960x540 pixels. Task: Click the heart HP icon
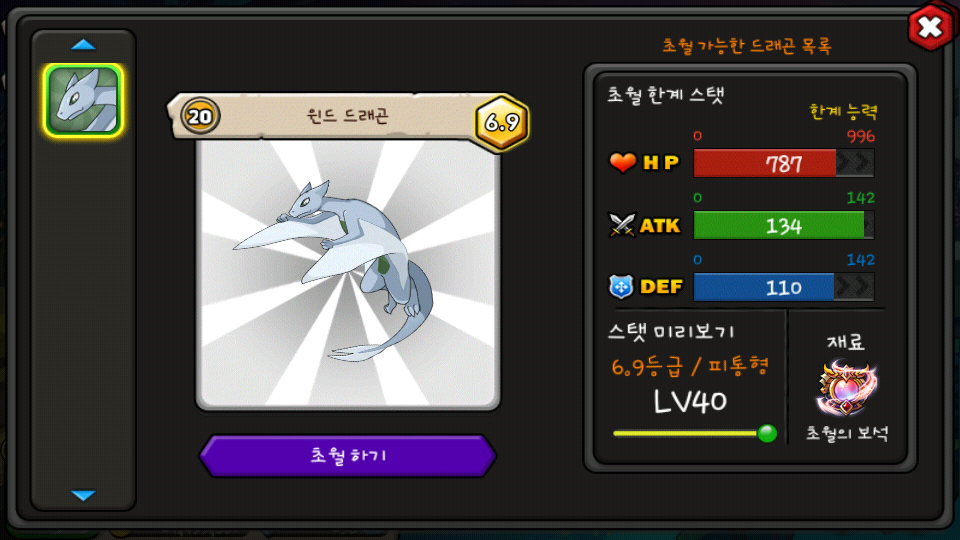622,163
